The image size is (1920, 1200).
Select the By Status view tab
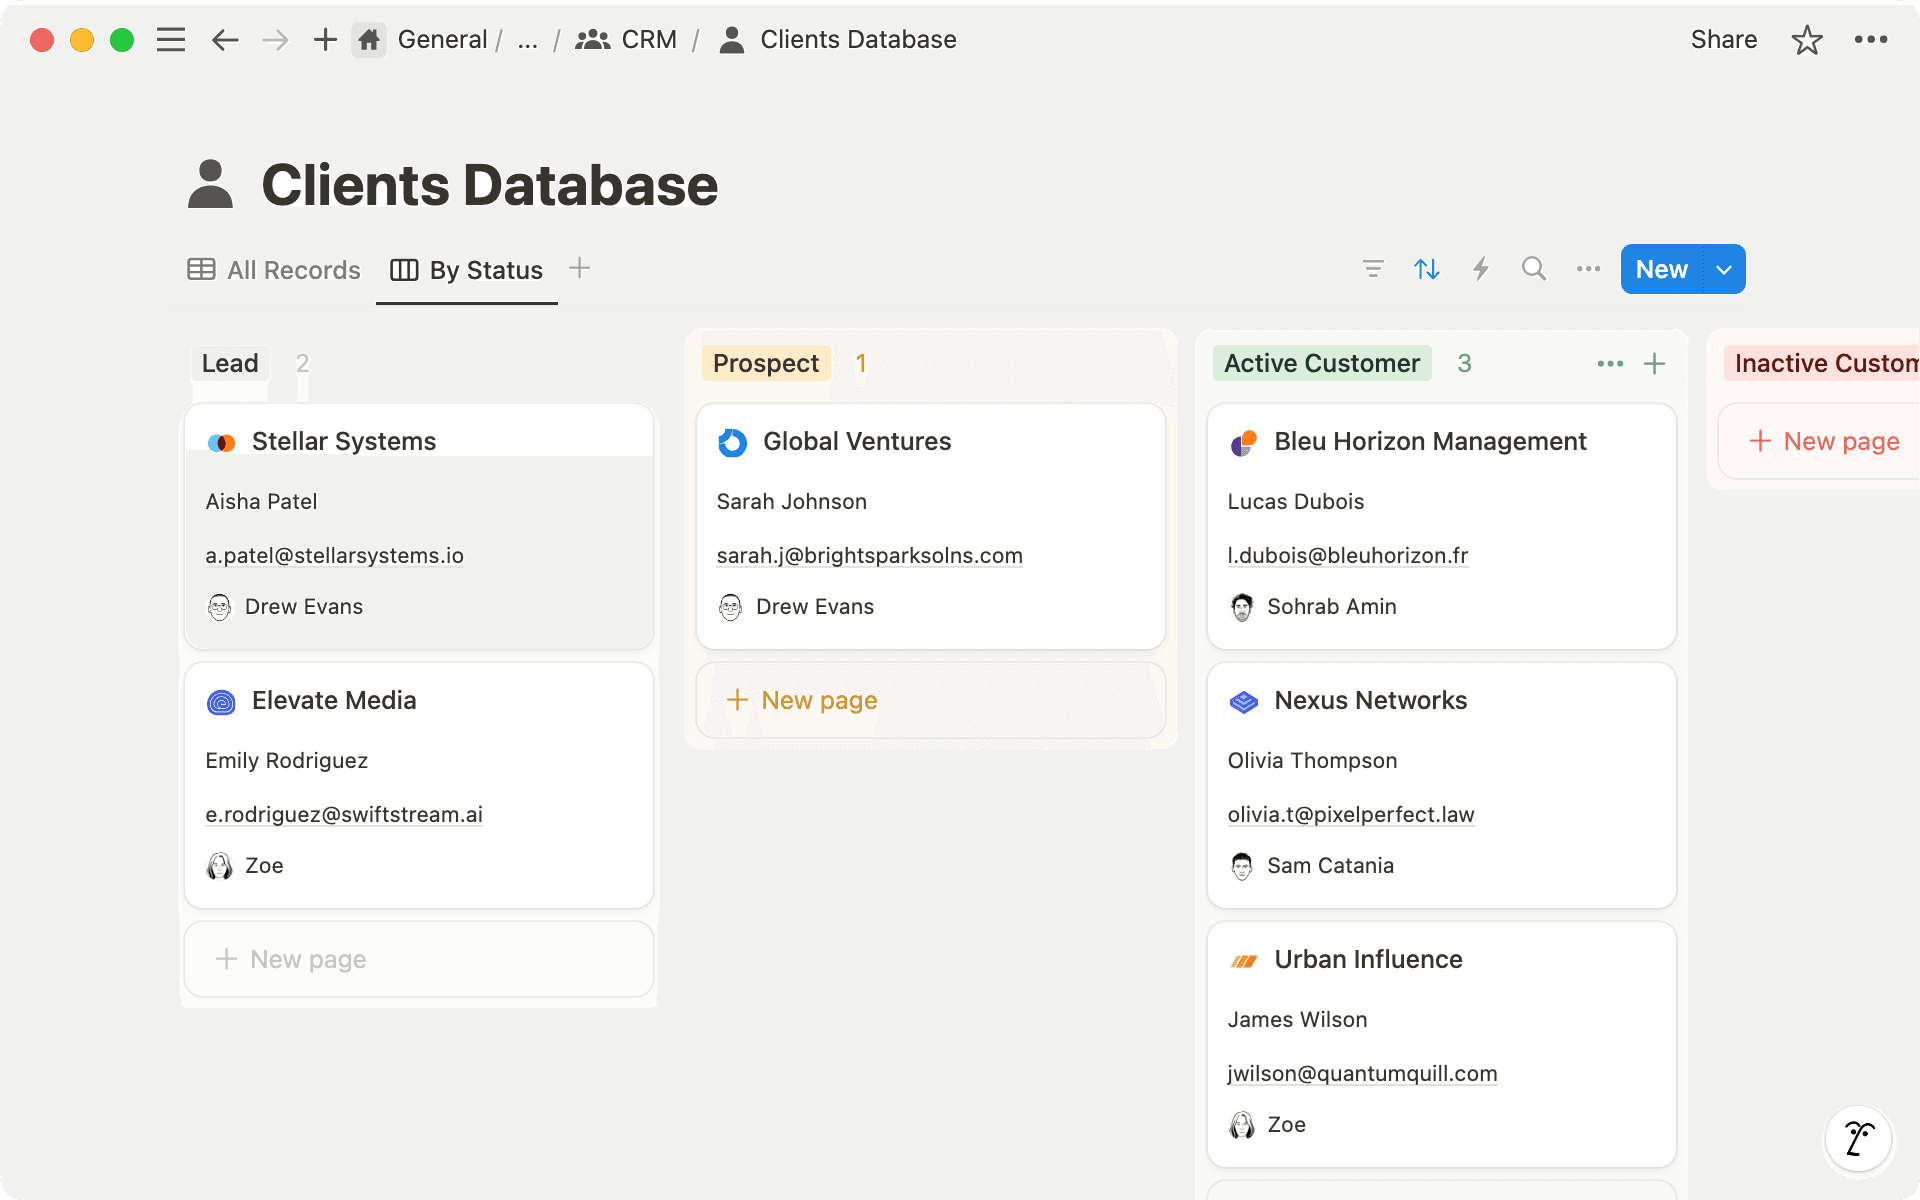[x=466, y=269]
